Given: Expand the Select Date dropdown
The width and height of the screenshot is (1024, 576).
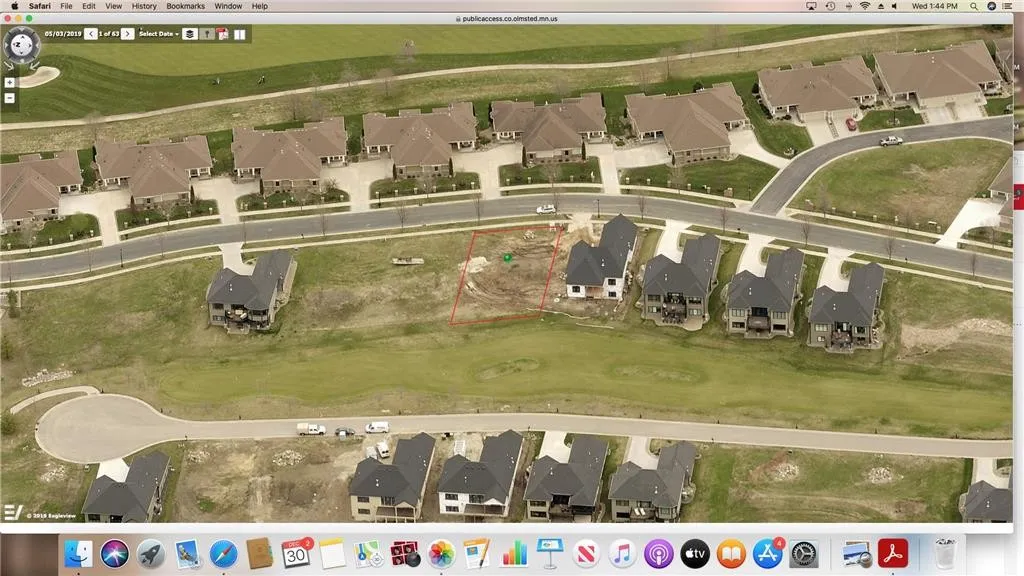Looking at the screenshot, I should point(159,33).
